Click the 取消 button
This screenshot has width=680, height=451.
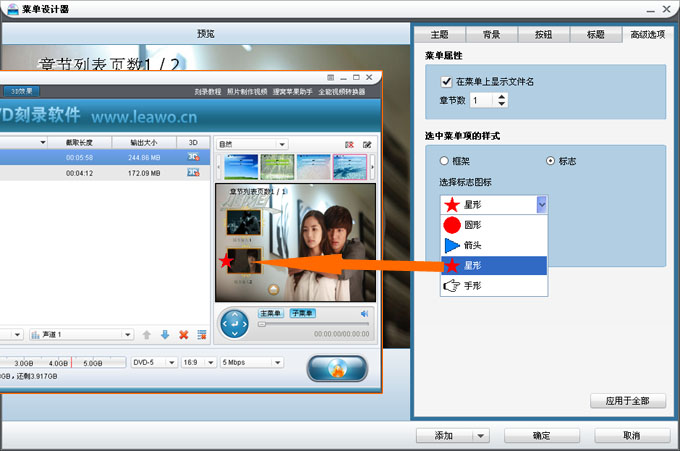pyautogui.click(x=632, y=435)
